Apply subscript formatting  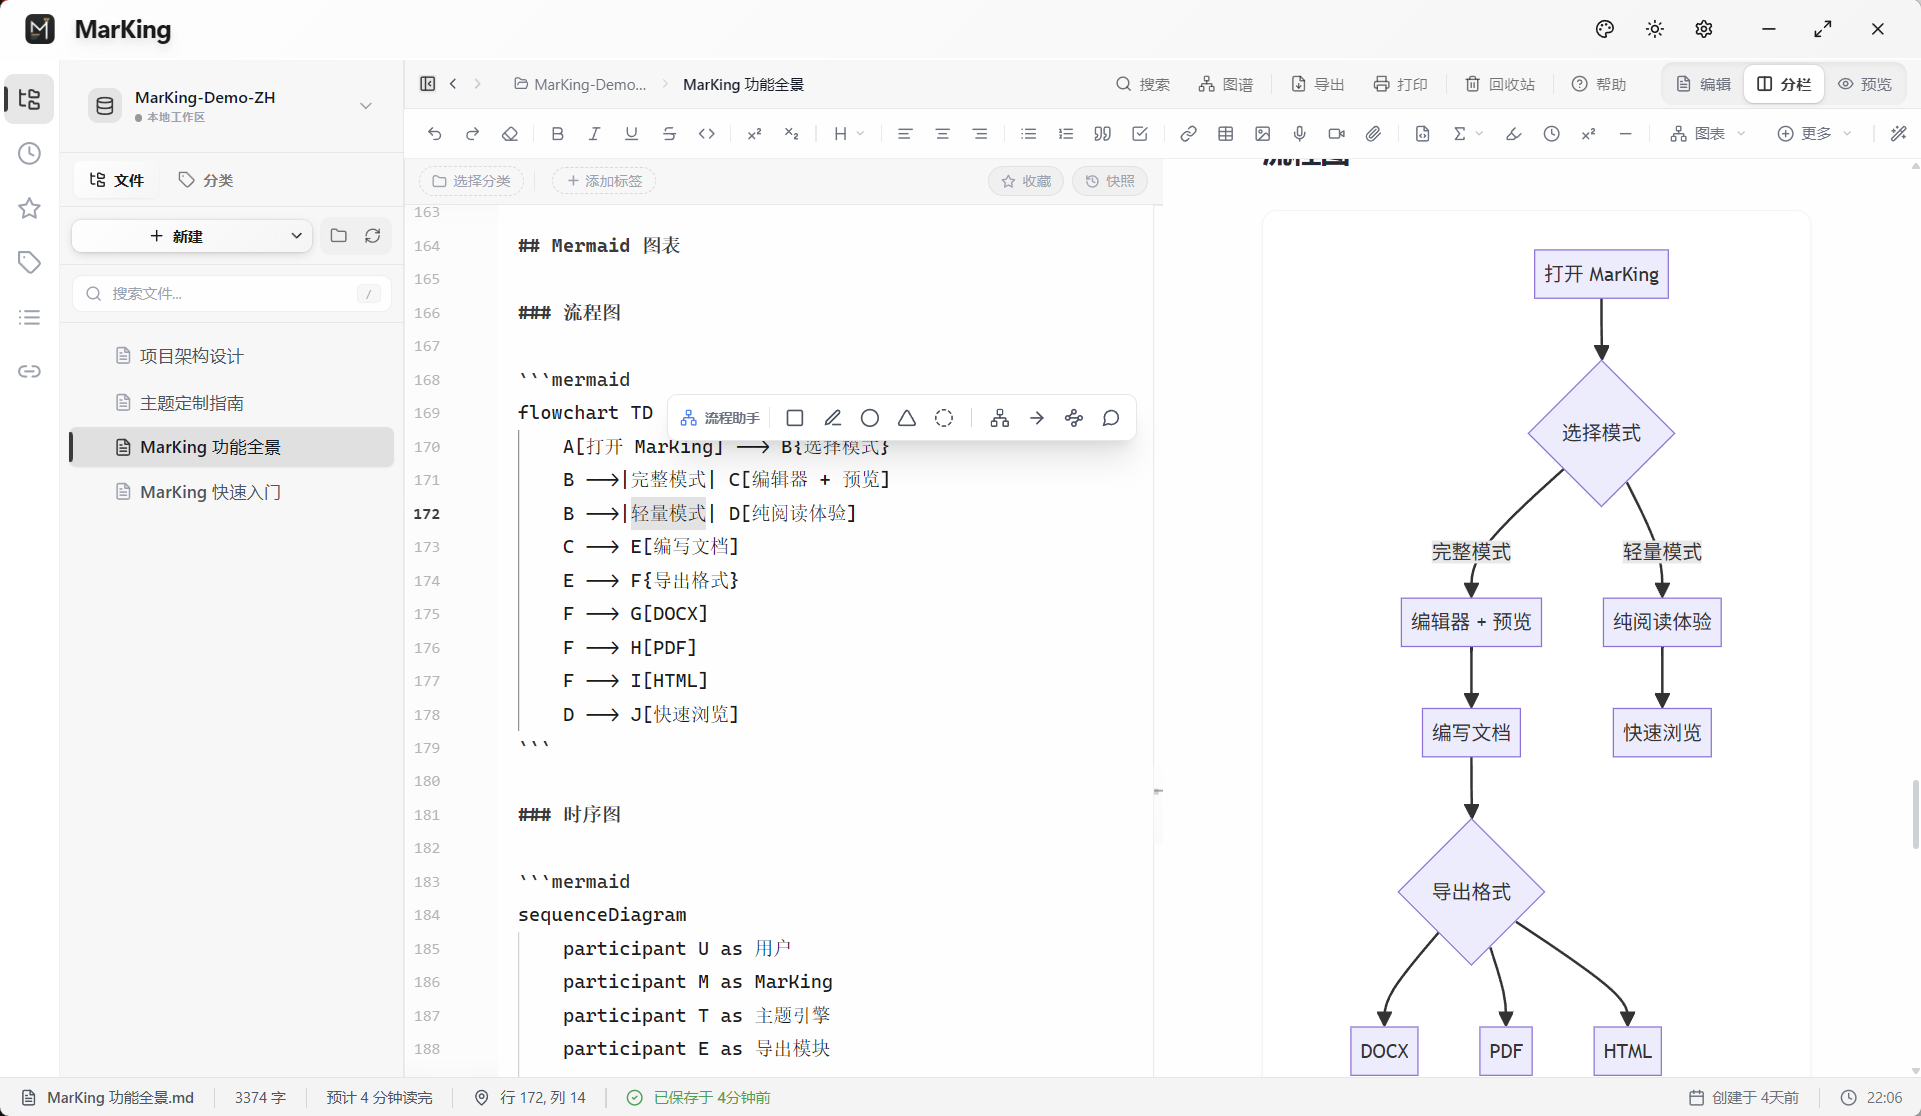point(791,134)
